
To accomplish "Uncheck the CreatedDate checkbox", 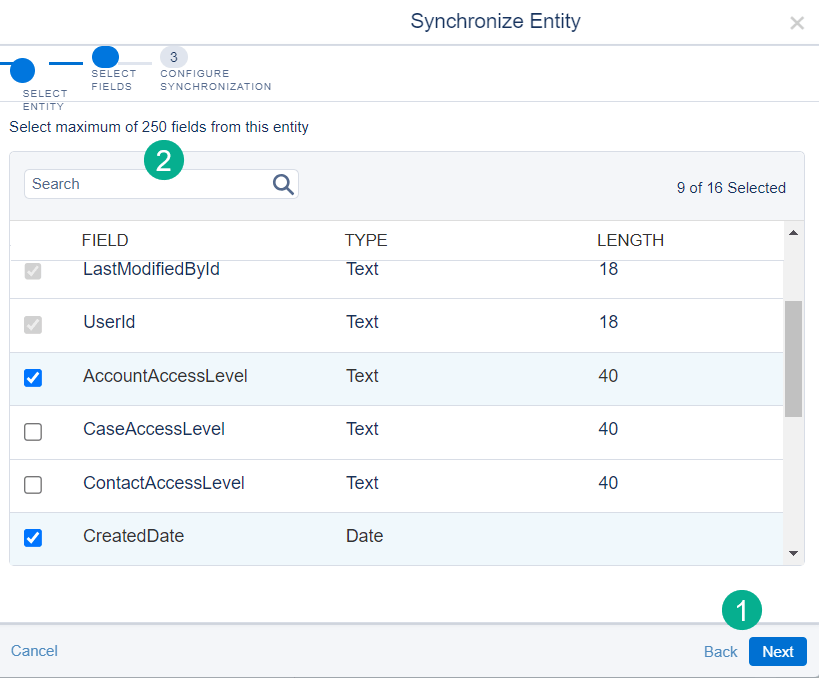I will point(33,537).
